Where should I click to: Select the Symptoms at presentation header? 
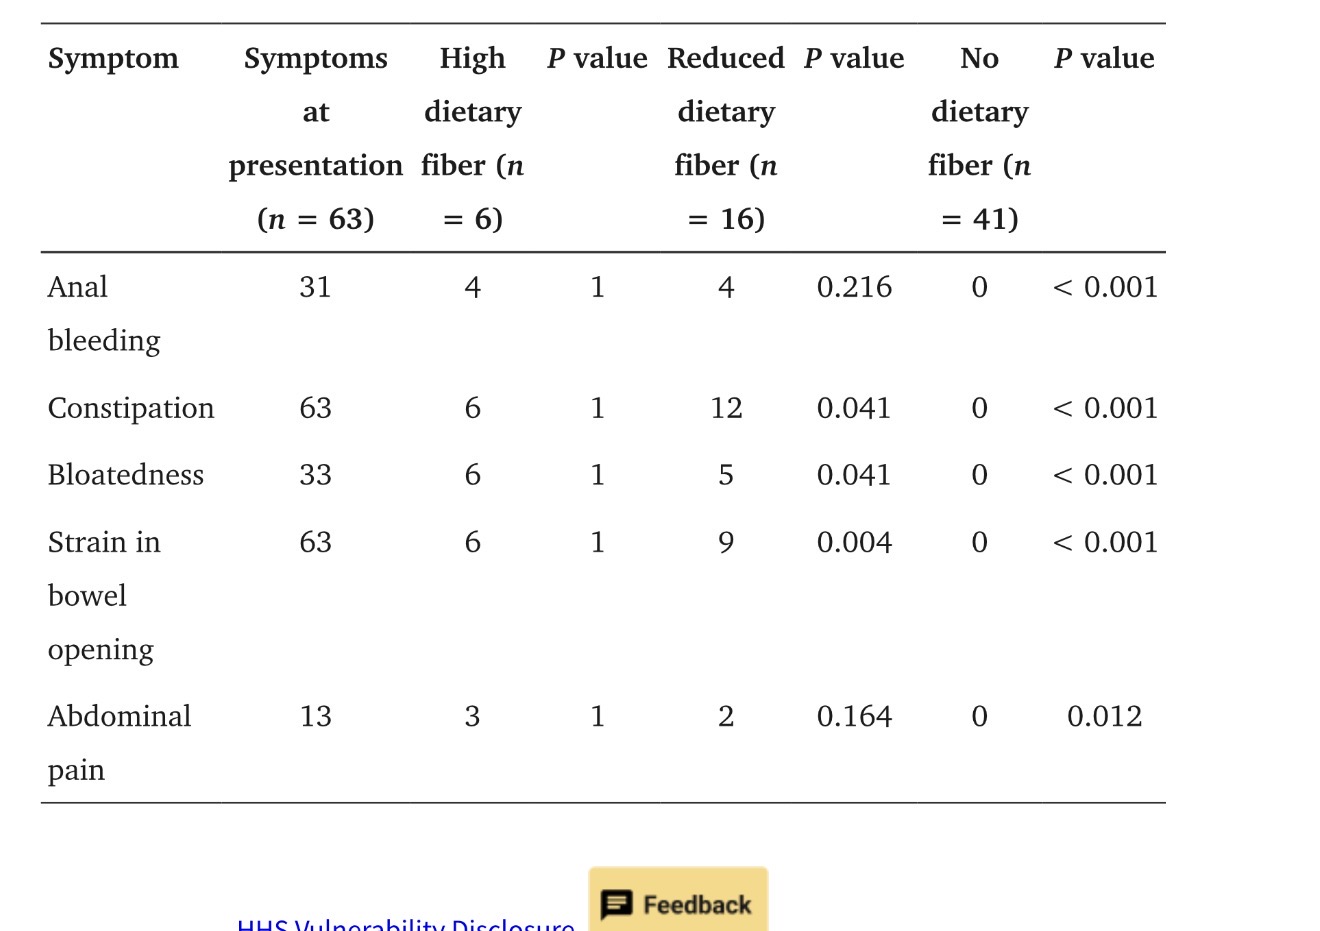click(315, 138)
